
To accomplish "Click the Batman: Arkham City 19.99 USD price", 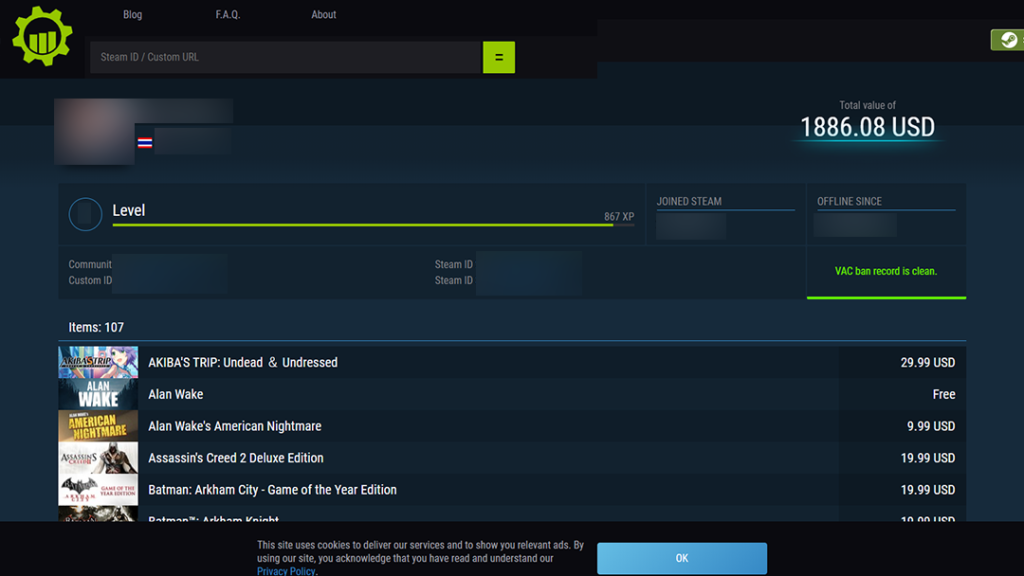I will pyautogui.click(x=927, y=490).
